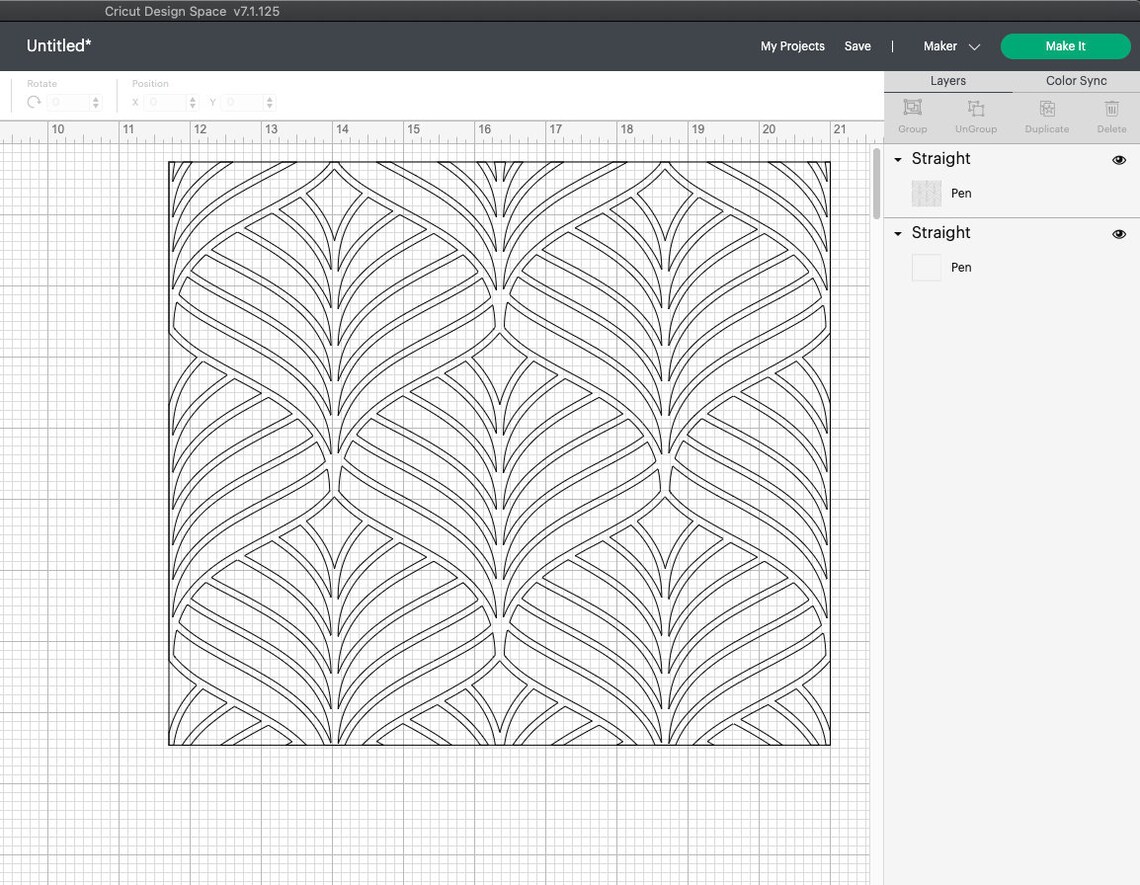This screenshot has height=885, width=1140.
Task: Collapse the second Straight layer group
Action: [897, 232]
